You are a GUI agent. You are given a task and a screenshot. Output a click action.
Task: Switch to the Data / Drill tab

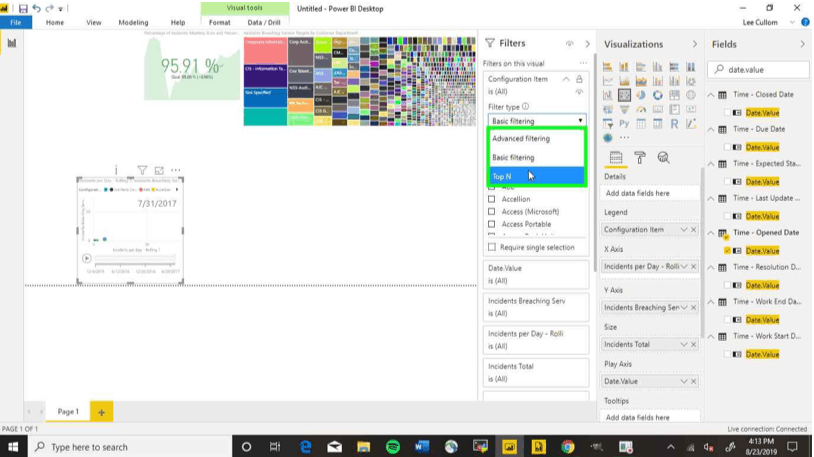[x=264, y=22]
